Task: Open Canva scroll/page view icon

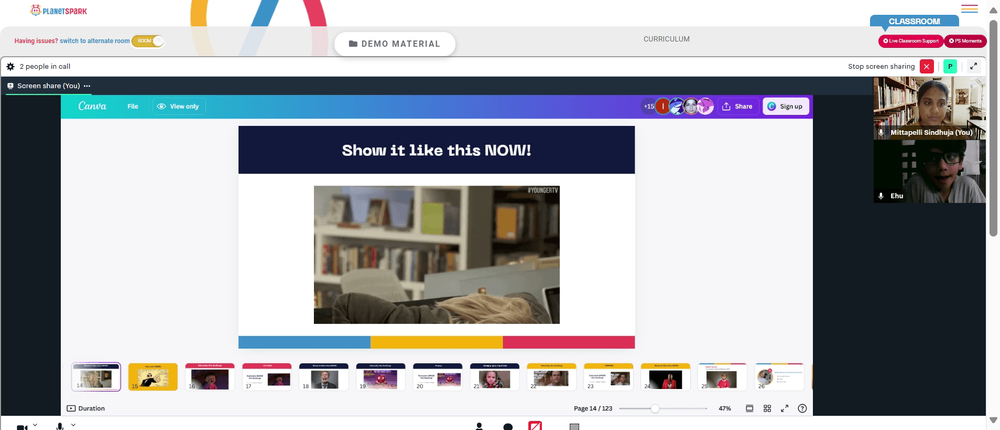Action: 749,408
